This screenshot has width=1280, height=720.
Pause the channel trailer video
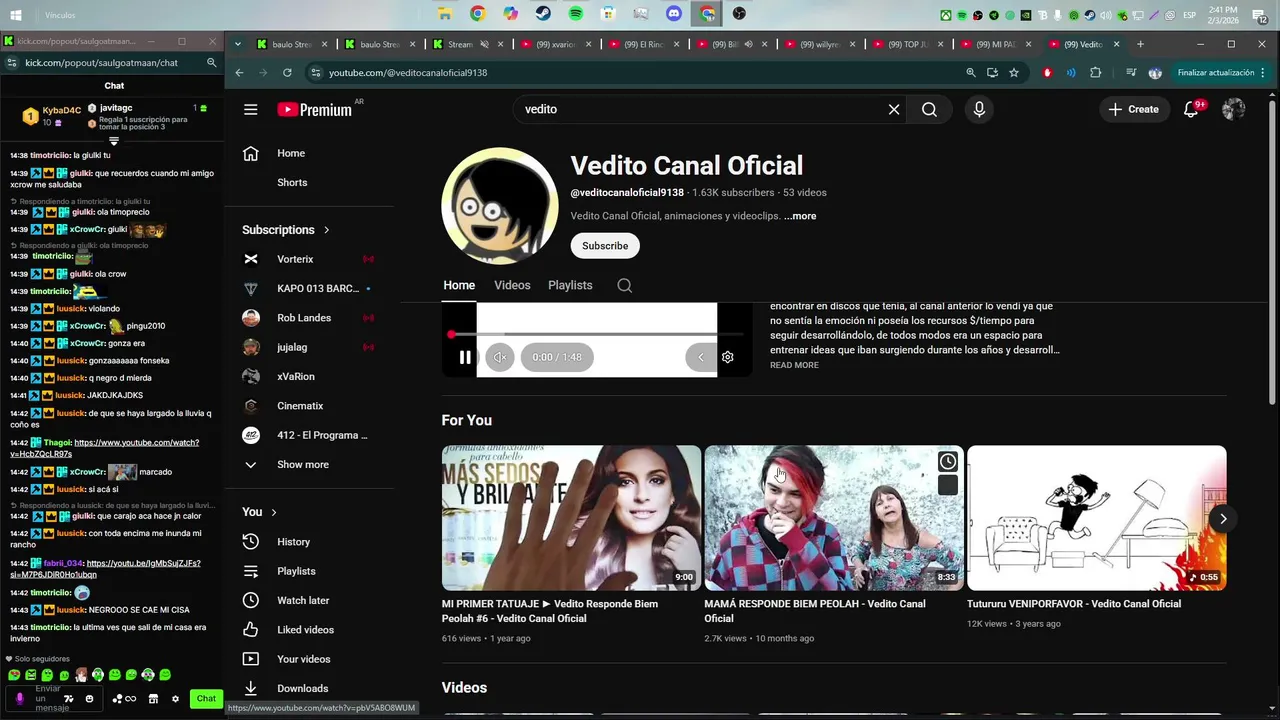[465, 357]
